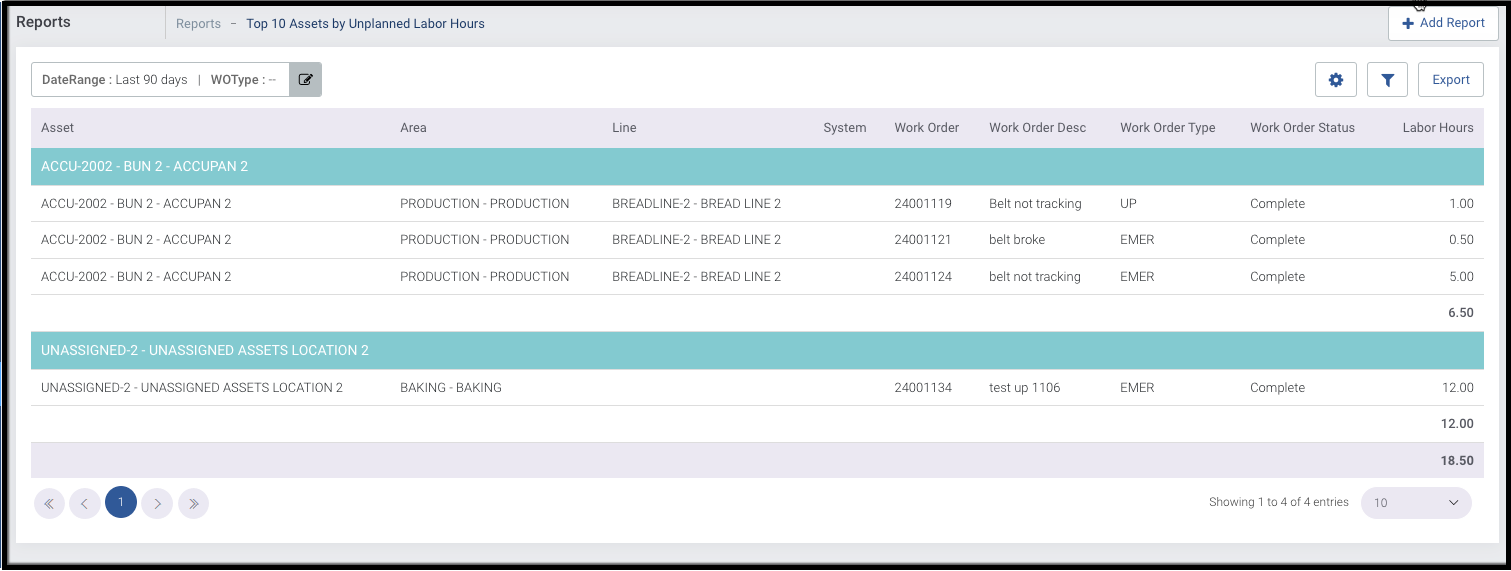Sort by the Work Order column header
The width and height of the screenshot is (1511, 571).
coord(926,128)
